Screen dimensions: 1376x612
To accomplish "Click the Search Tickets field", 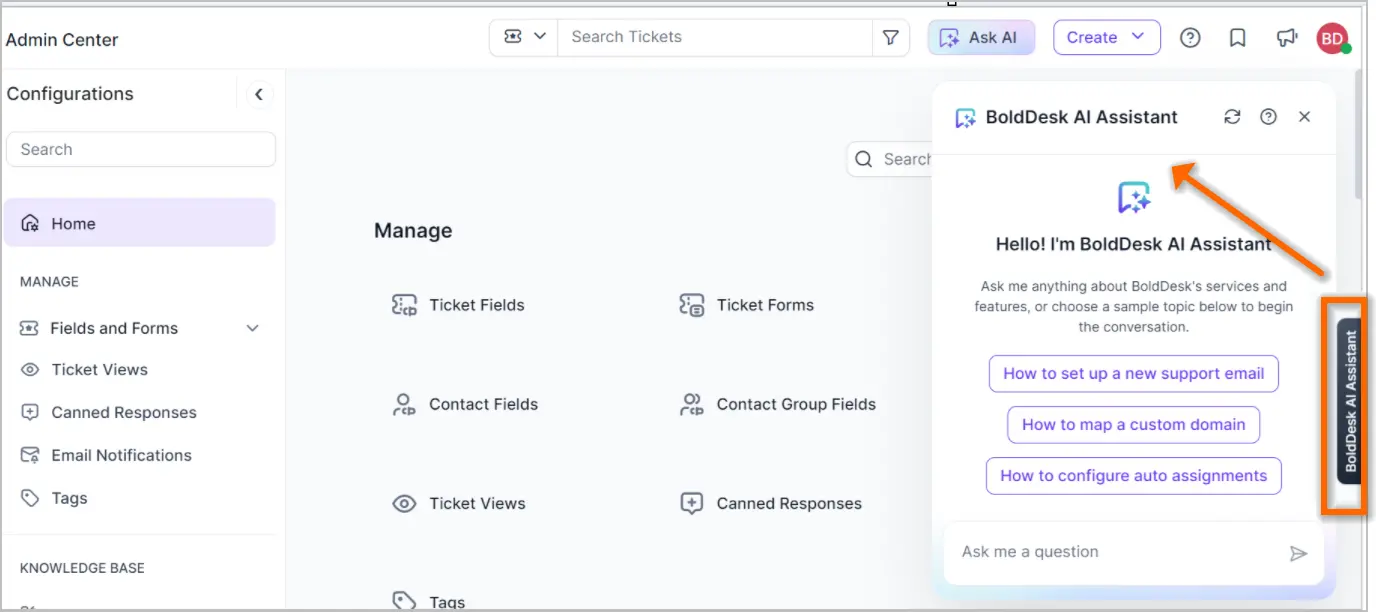I will 714,37.
